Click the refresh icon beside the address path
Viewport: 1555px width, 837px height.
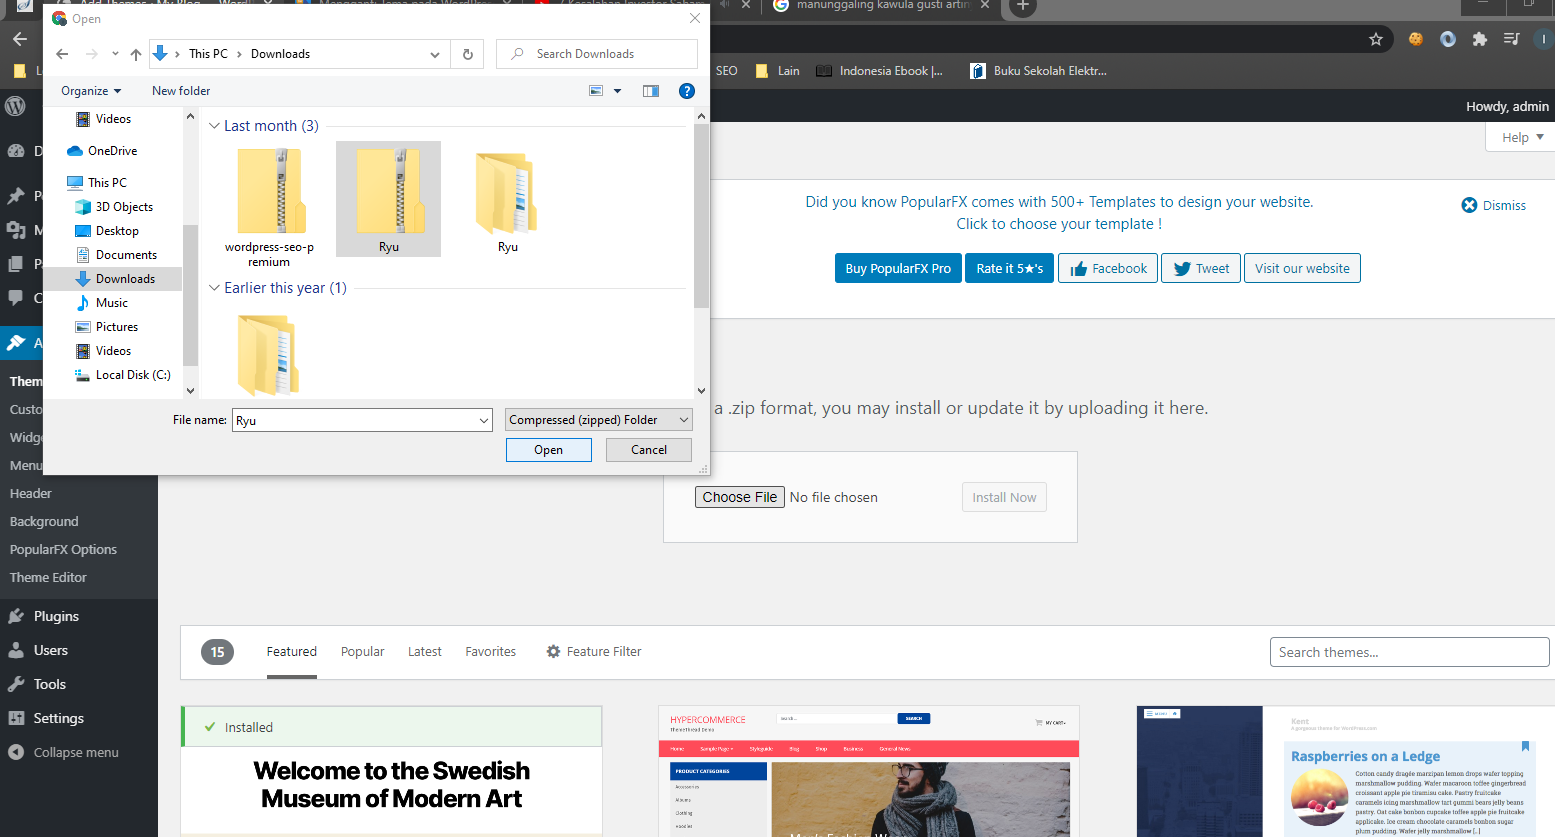point(467,54)
